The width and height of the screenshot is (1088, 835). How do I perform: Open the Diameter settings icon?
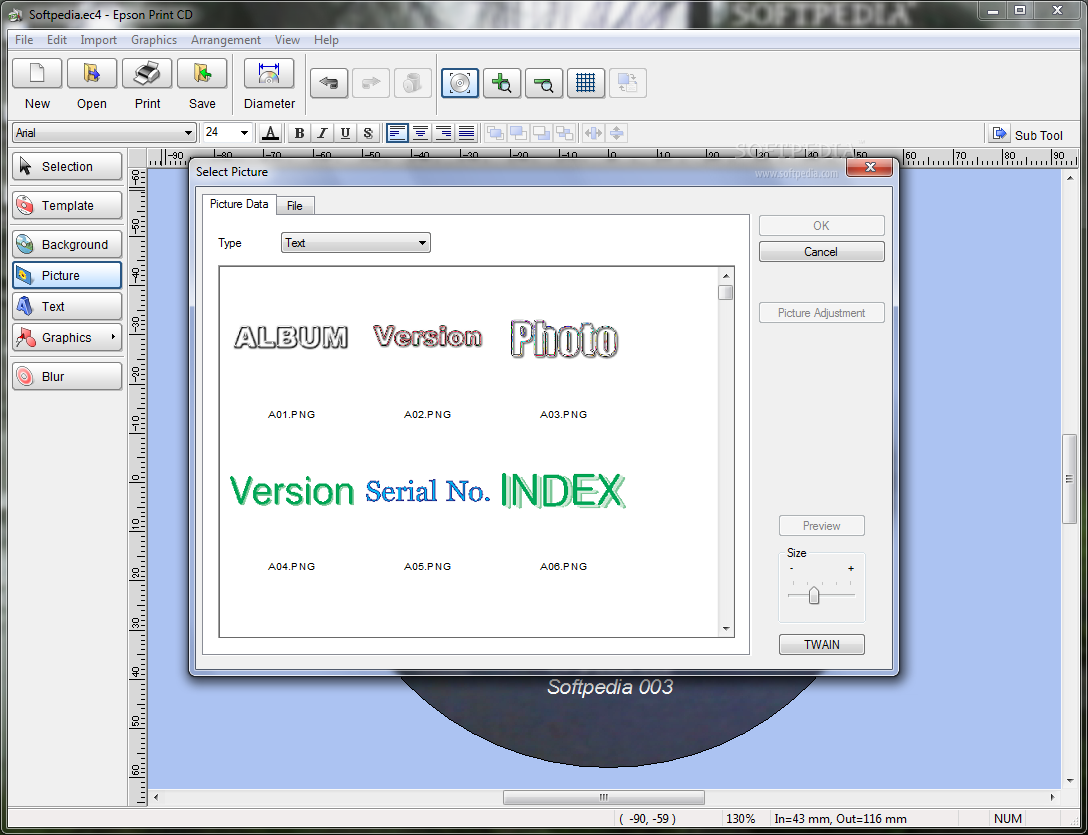pos(269,74)
